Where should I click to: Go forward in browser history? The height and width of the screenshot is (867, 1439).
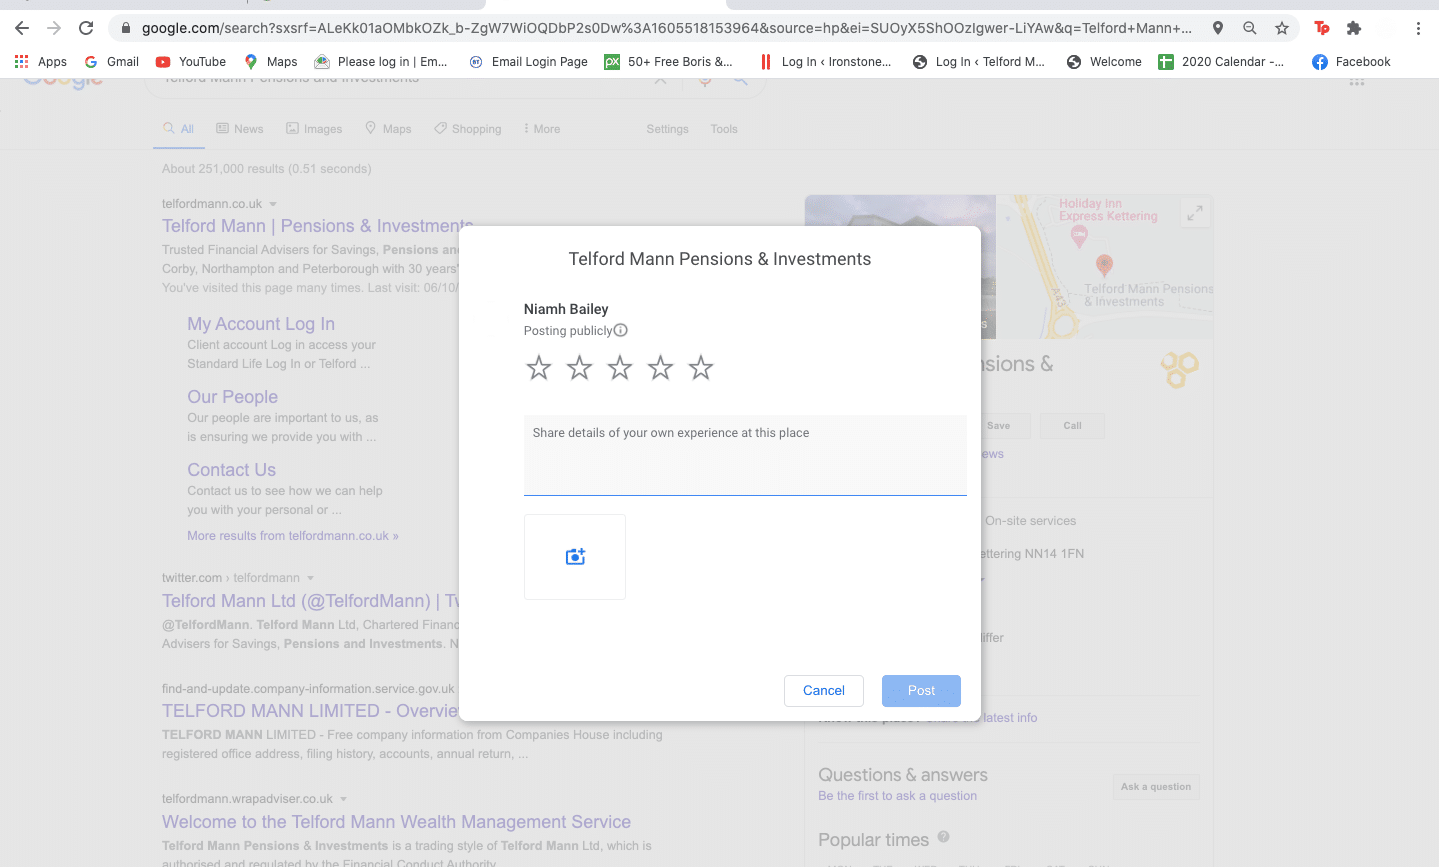(54, 28)
